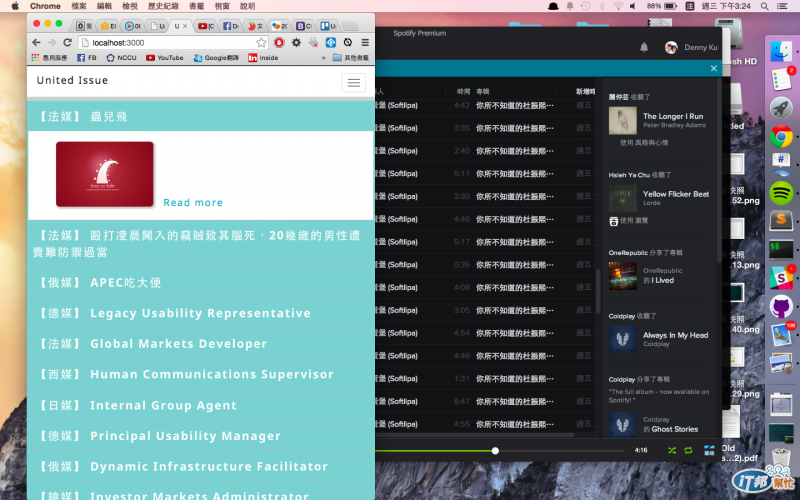The height and width of the screenshot is (500, 800).
Task: Open the Inside bookmark
Action: [263, 58]
